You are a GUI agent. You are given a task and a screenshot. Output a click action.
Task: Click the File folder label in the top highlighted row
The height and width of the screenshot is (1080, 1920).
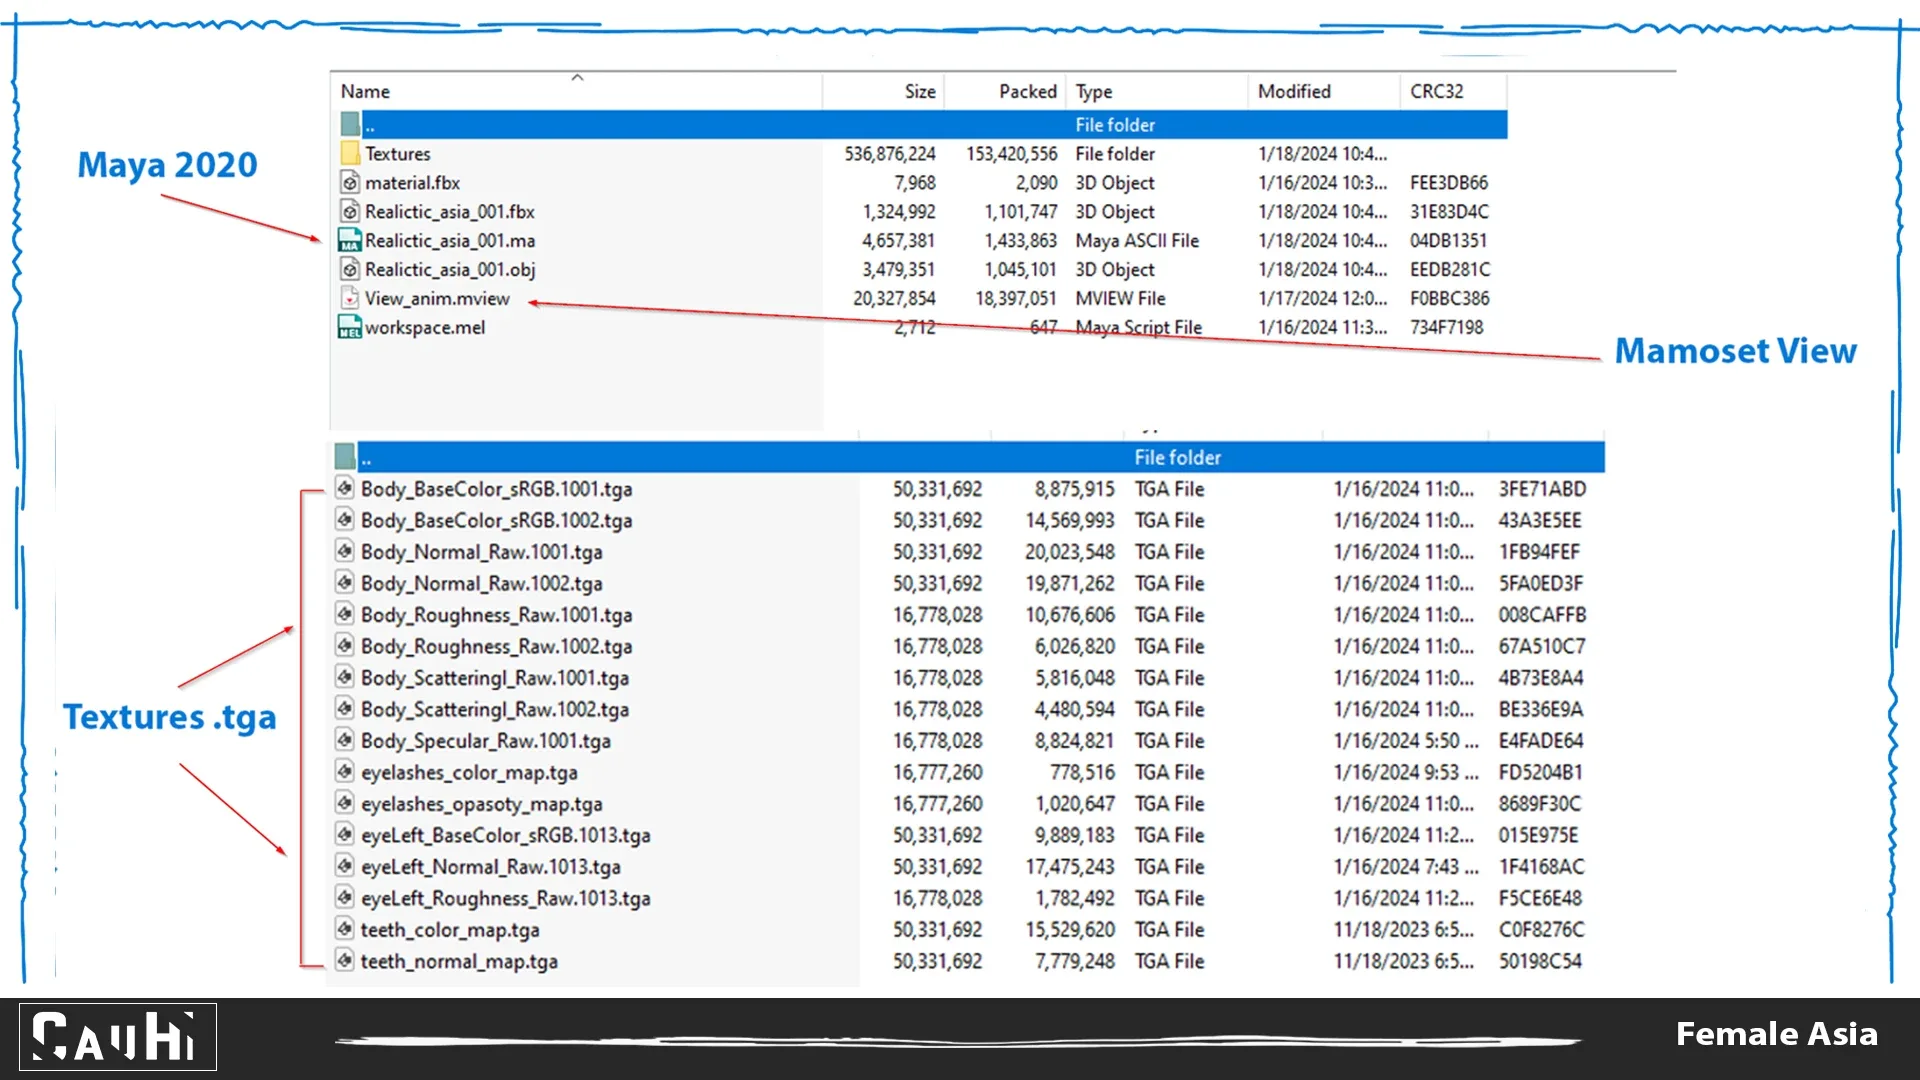tap(1115, 125)
